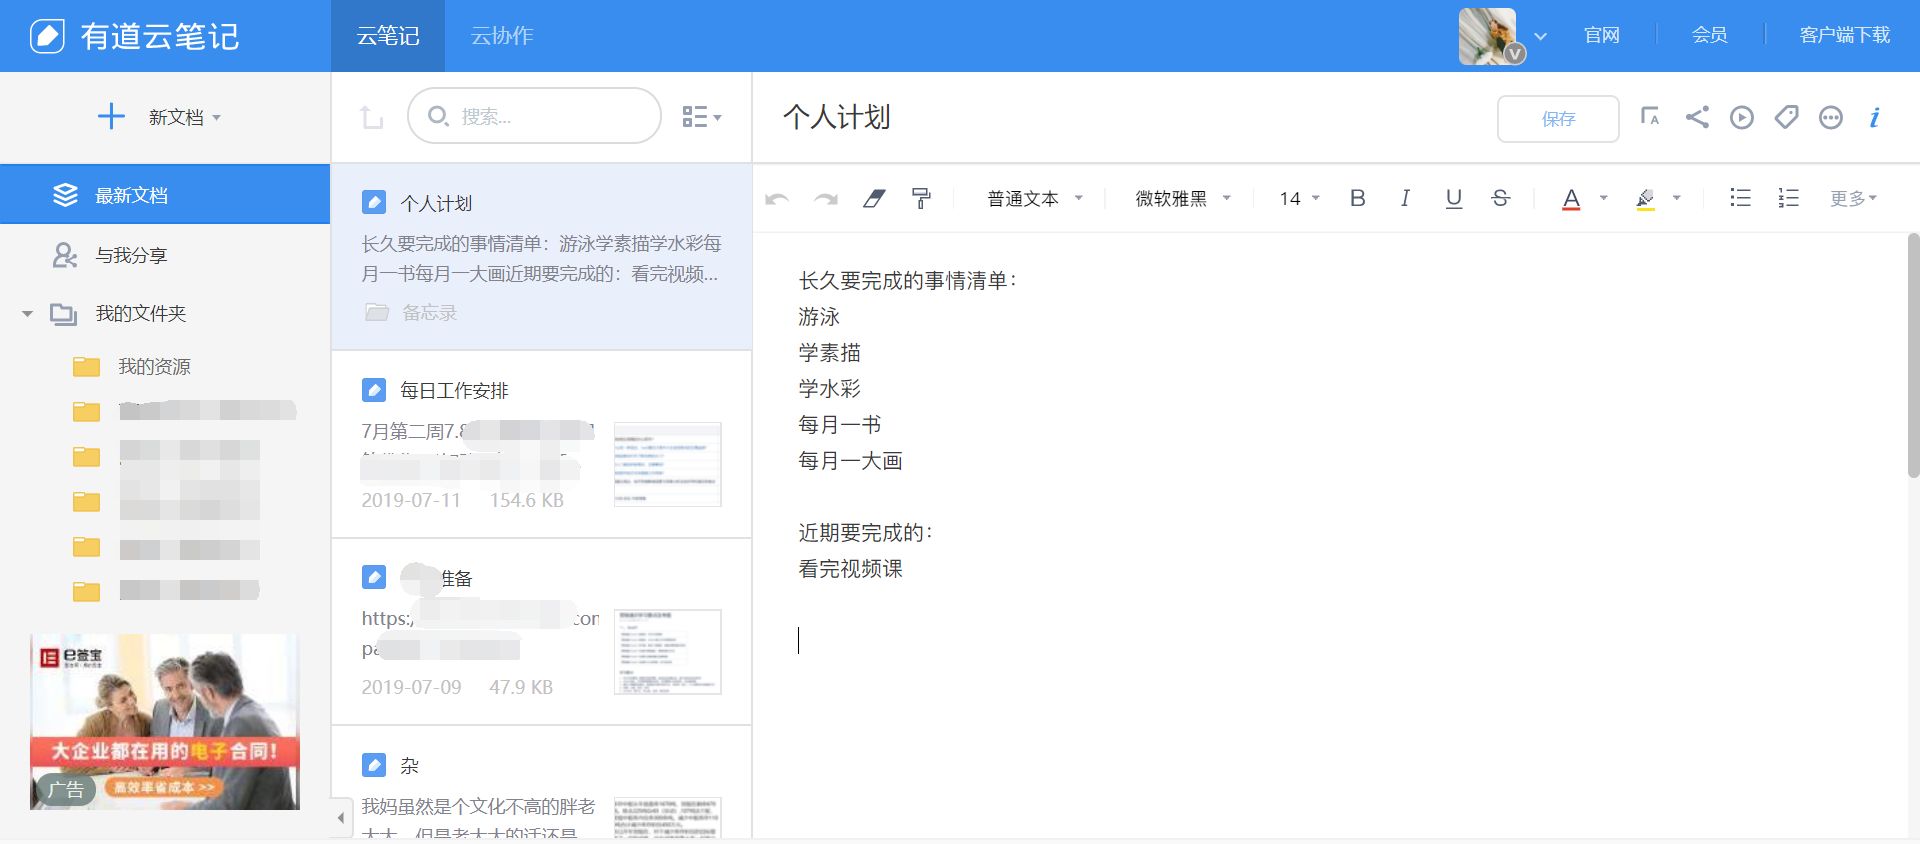Image resolution: width=1920 pixels, height=844 pixels.
Task: Open the 新文档 dropdown arrow
Action: tap(216, 118)
